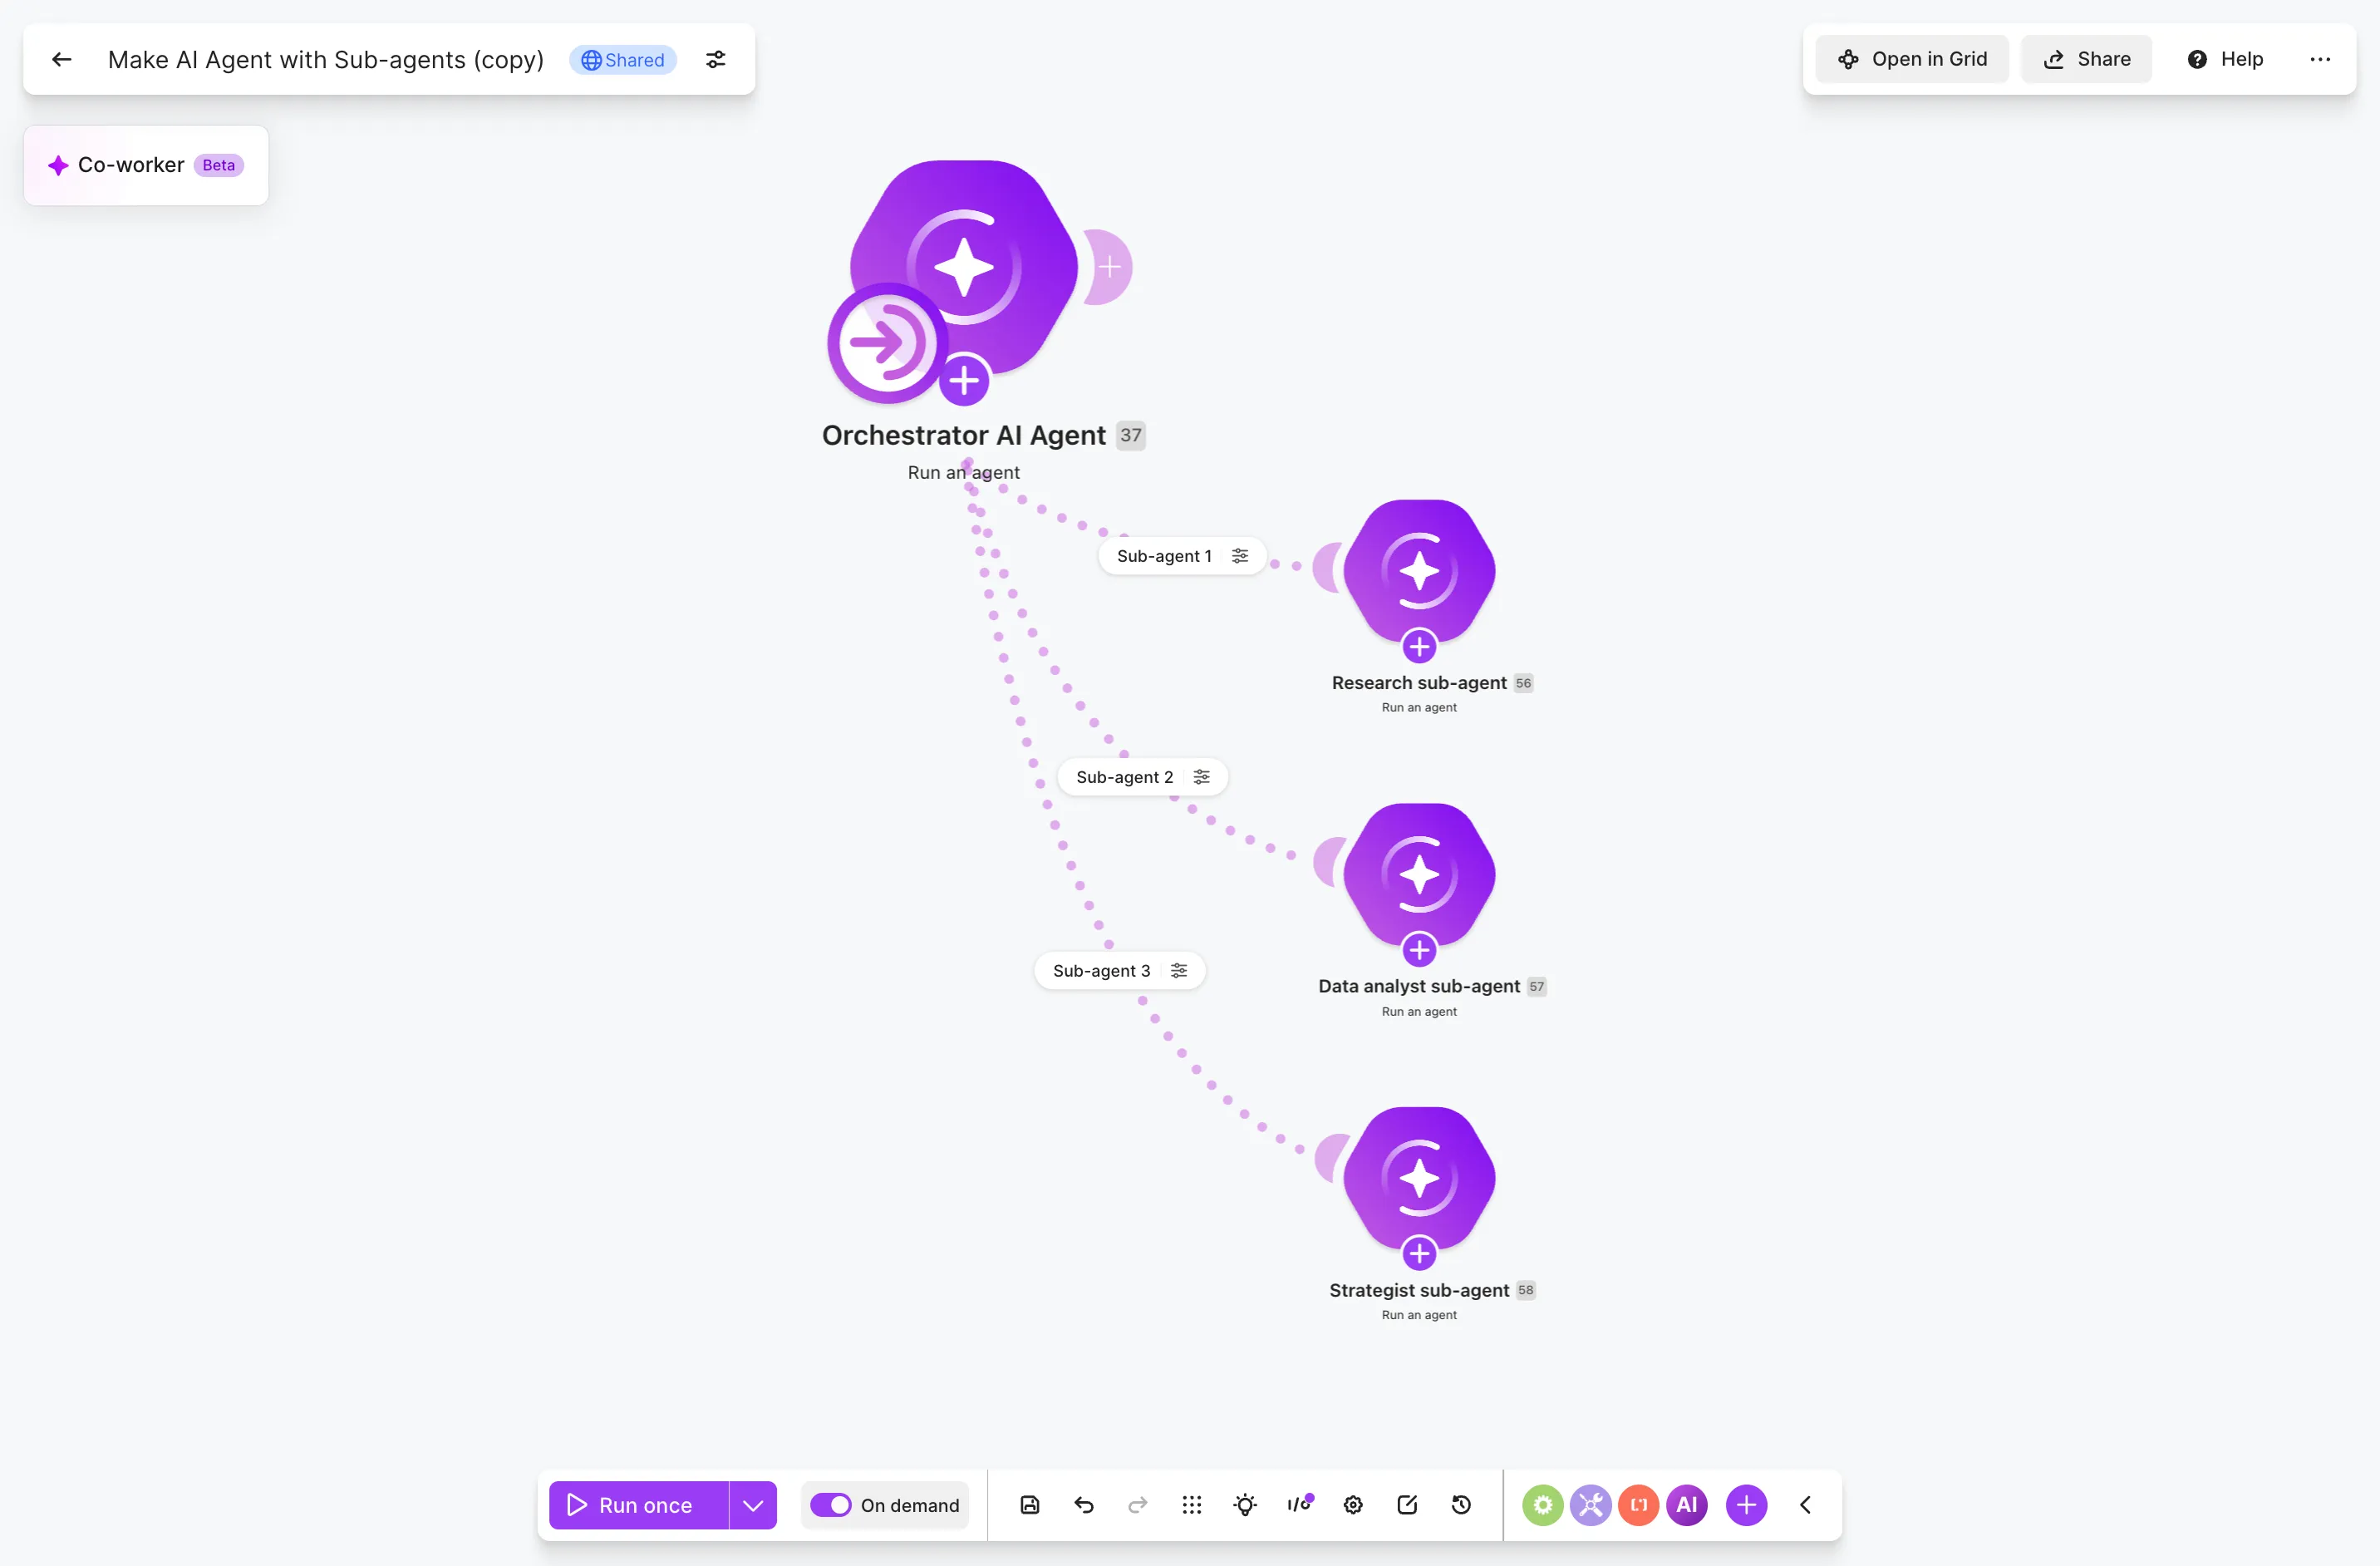
Task: Open the Co-worker Beta panel
Action: pyautogui.click(x=146, y=165)
